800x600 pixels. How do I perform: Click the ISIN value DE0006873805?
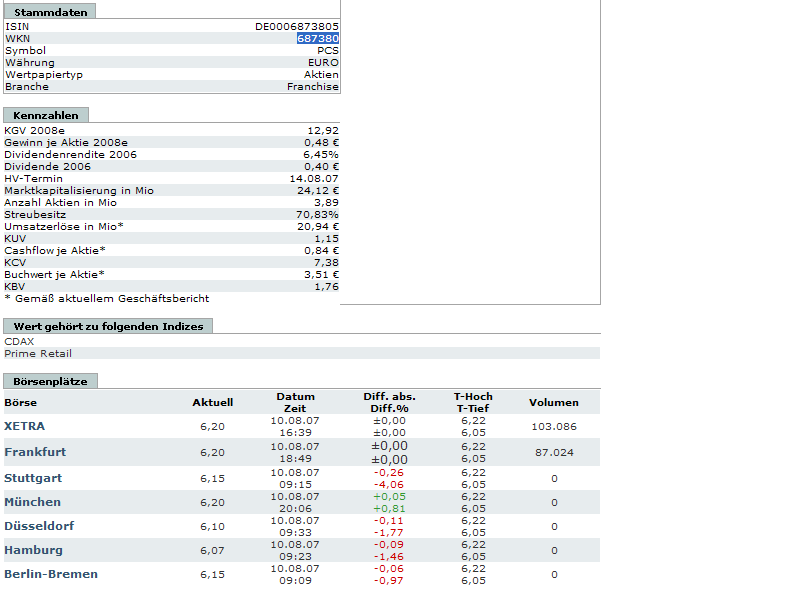pyautogui.click(x=297, y=26)
